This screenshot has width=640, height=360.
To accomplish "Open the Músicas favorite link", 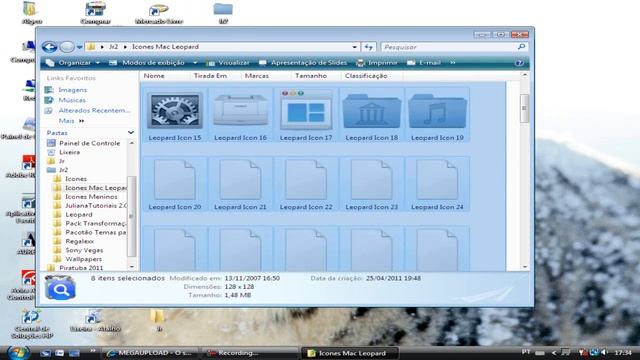I will point(72,100).
